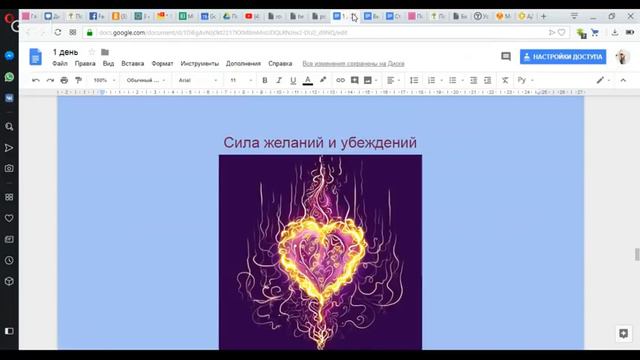Open the font size dropdown
This screenshot has width=640, height=360.
pyautogui.click(x=241, y=80)
